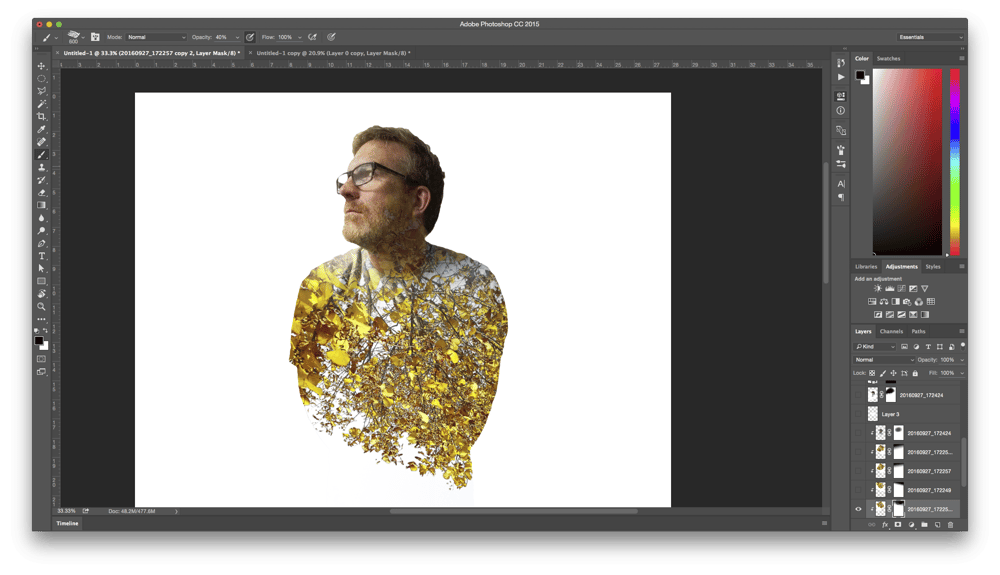Screen dimensions: 1000x575
Task: Open the Paragraph panel icon
Action: pos(841,198)
